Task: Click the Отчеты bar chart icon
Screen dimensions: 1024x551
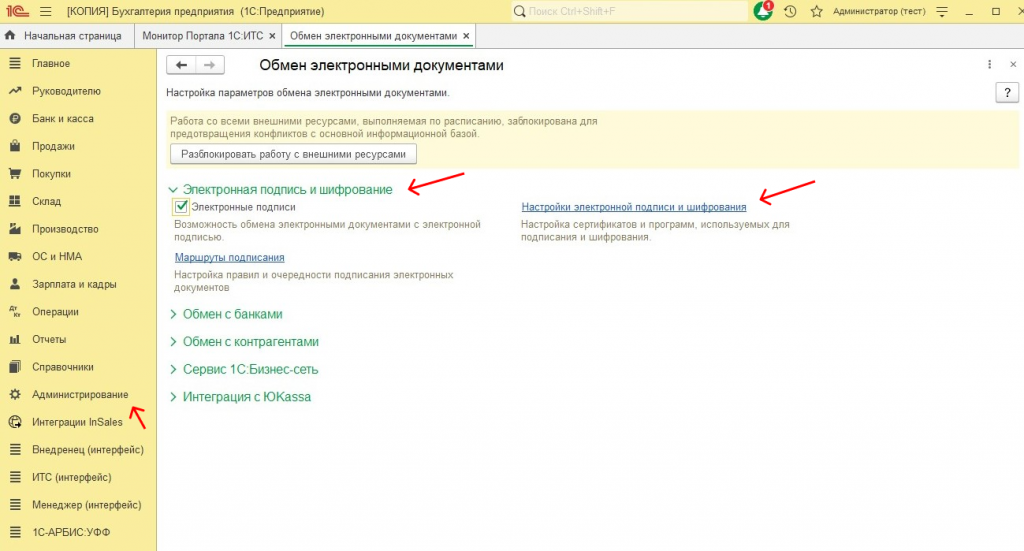Action: [15, 339]
